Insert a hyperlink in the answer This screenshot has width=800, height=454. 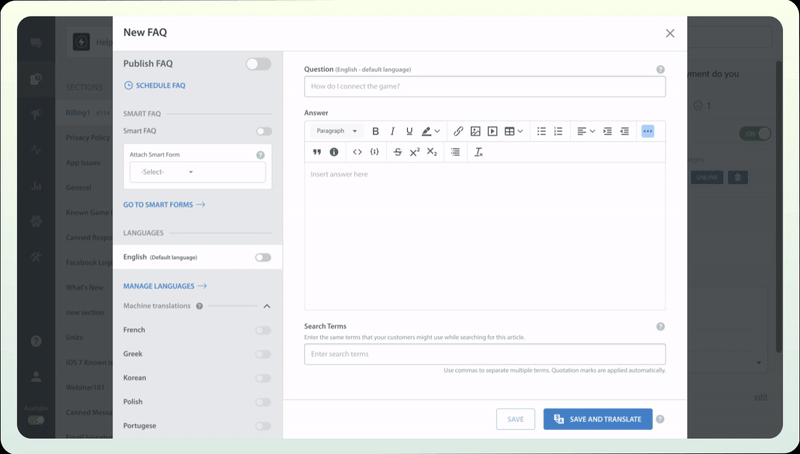(x=458, y=131)
